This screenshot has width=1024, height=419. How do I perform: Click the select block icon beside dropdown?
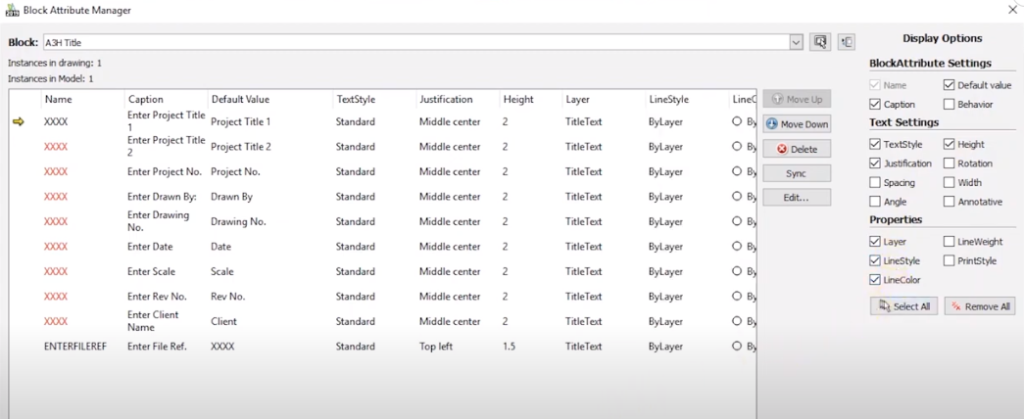pos(820,42)
